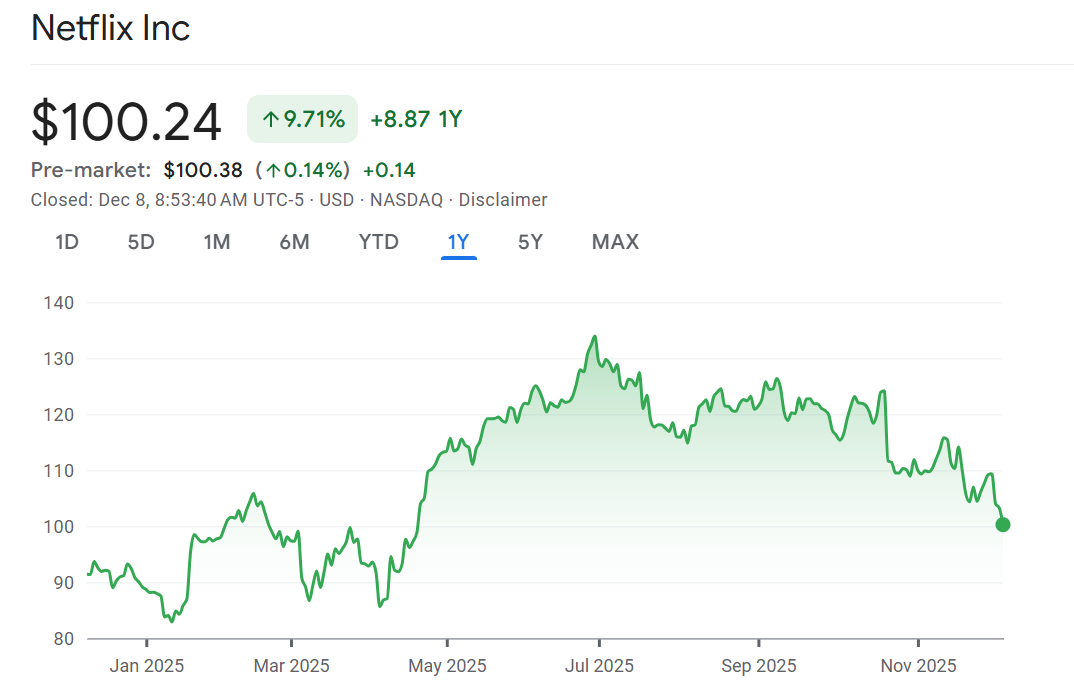Click the pre-market price $100.38
The width and height of the screenshot is (1074, 697).
203,170
